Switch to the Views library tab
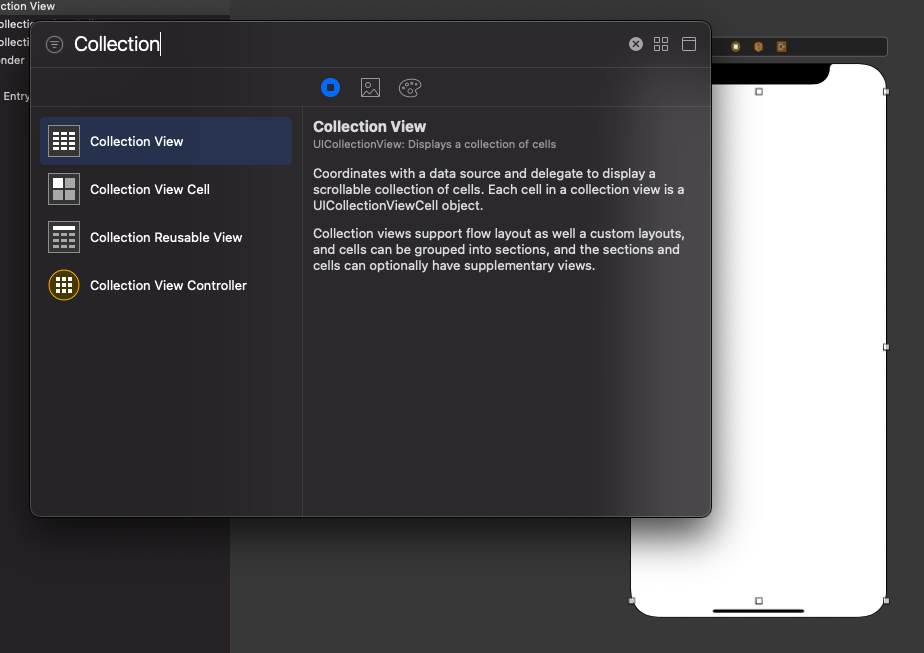 point(331,87)
